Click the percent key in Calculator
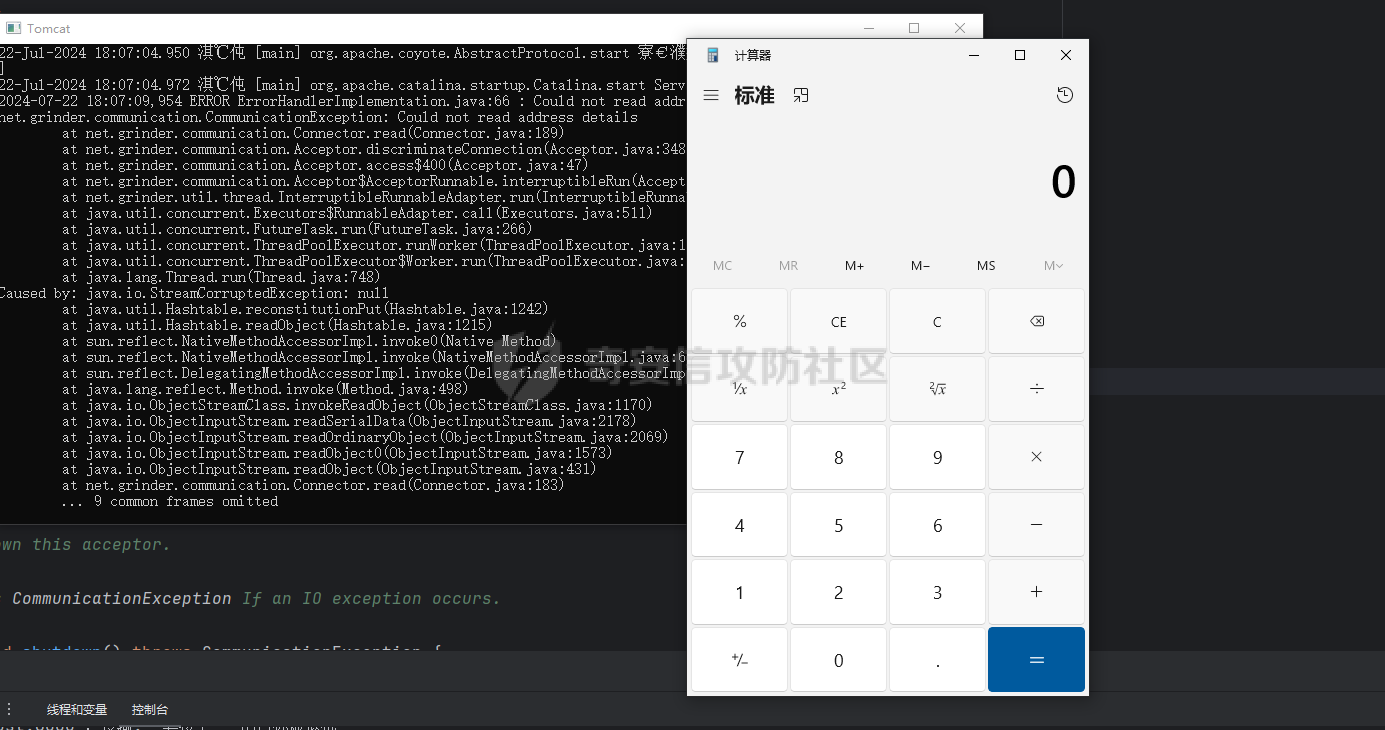 pyautogui.click(x=740, y=321)
